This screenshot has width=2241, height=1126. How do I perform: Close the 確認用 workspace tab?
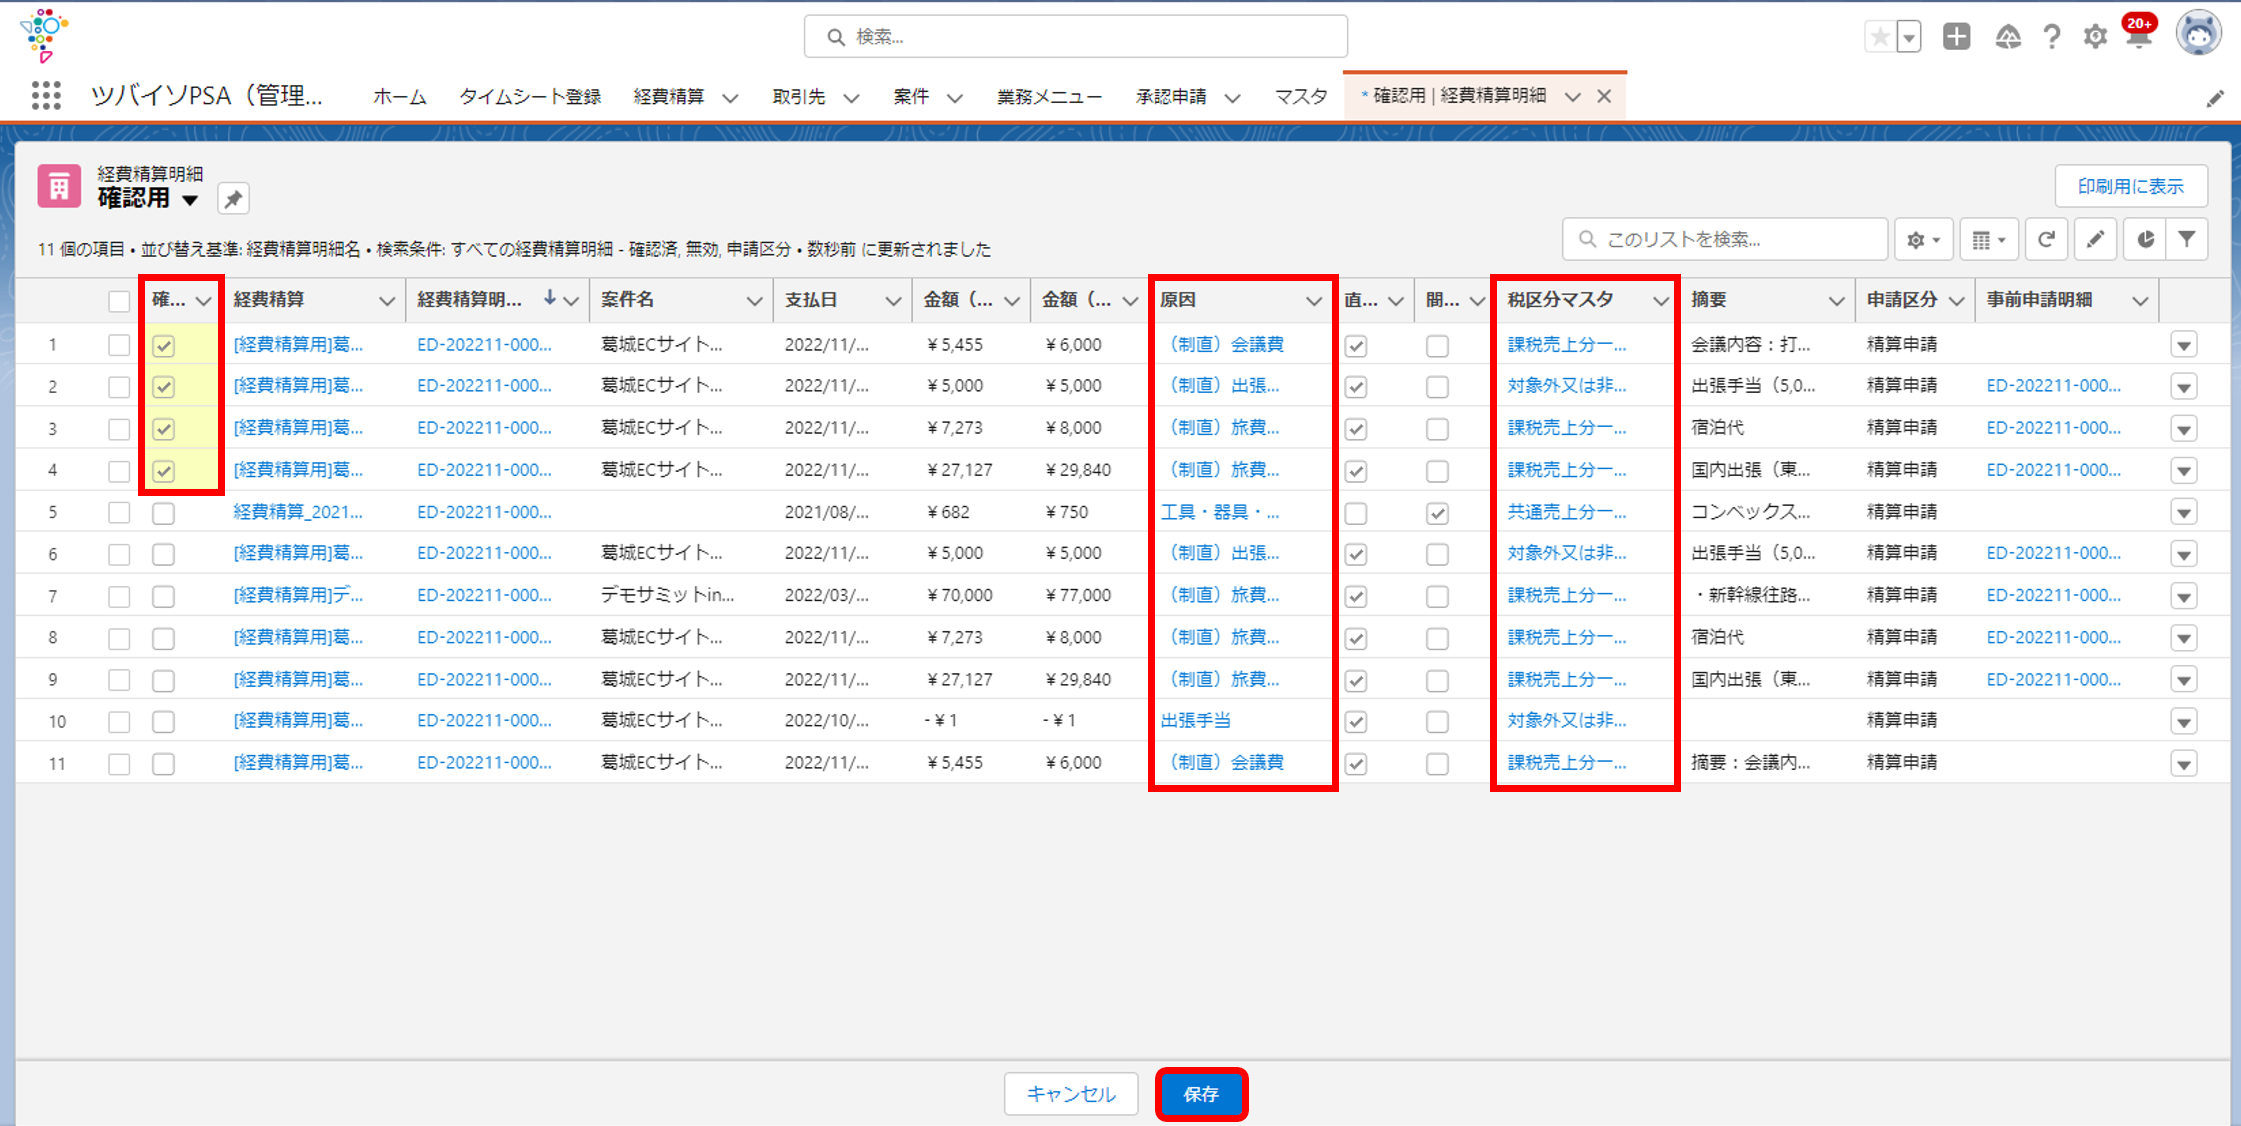point(1604,96)
